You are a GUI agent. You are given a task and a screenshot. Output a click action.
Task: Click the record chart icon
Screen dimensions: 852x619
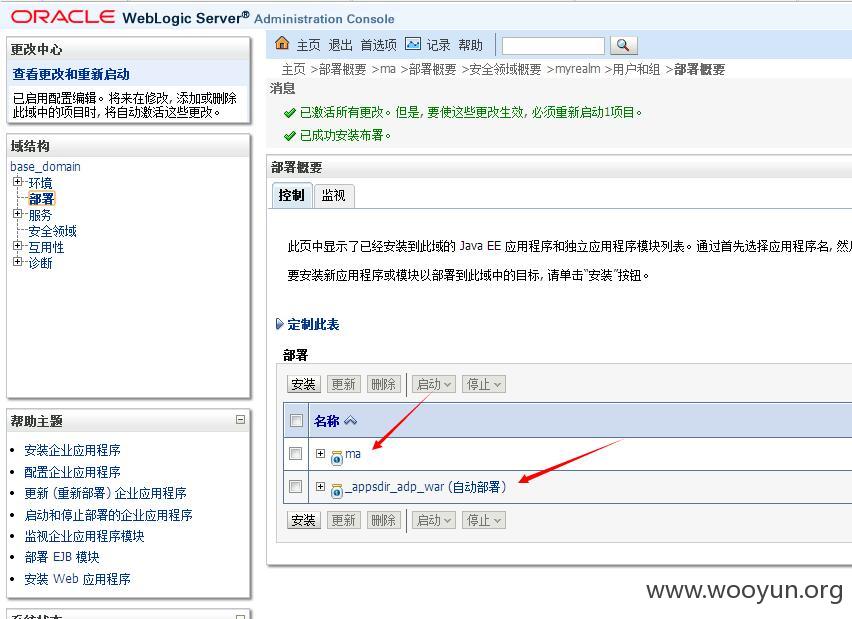click(x=413, y=43)
